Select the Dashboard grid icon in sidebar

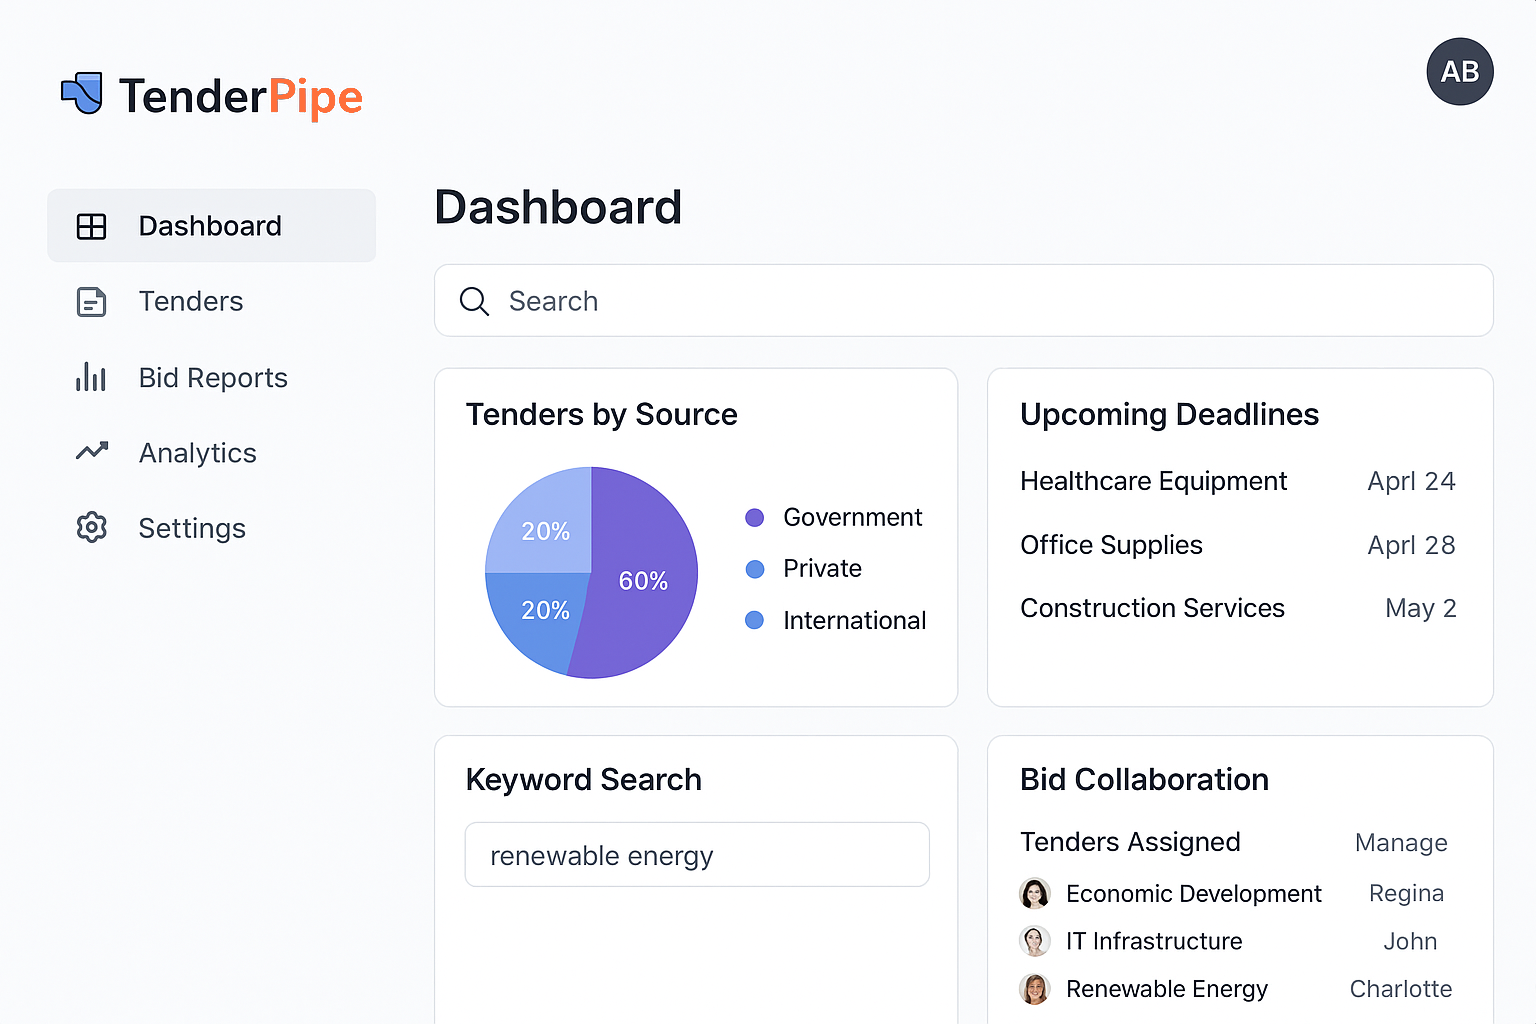tap(92, 226)
